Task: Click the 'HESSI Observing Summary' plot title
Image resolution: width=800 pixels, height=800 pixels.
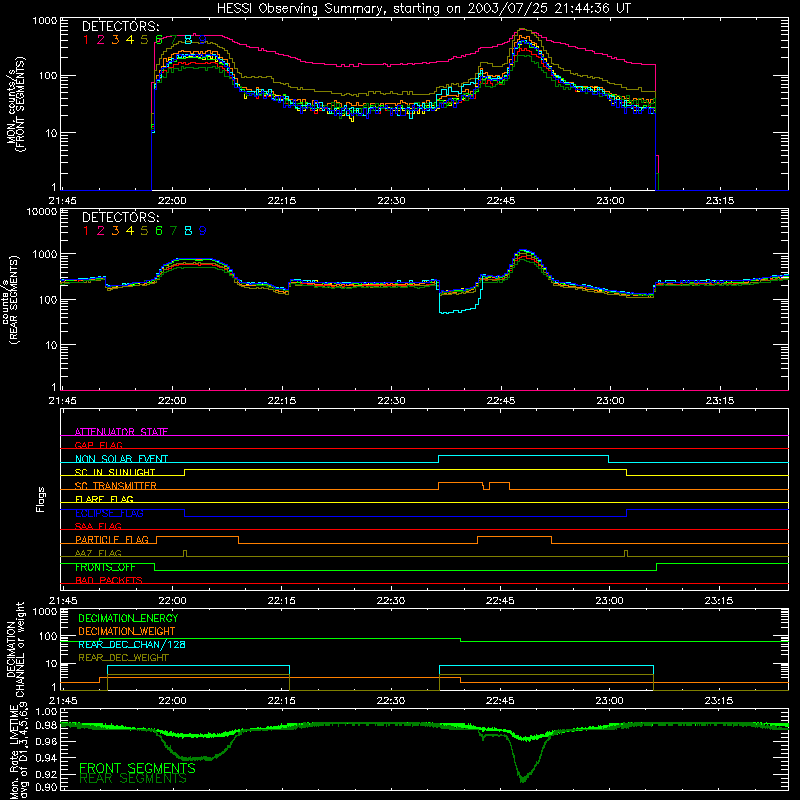Action: [x=423, y=9]
